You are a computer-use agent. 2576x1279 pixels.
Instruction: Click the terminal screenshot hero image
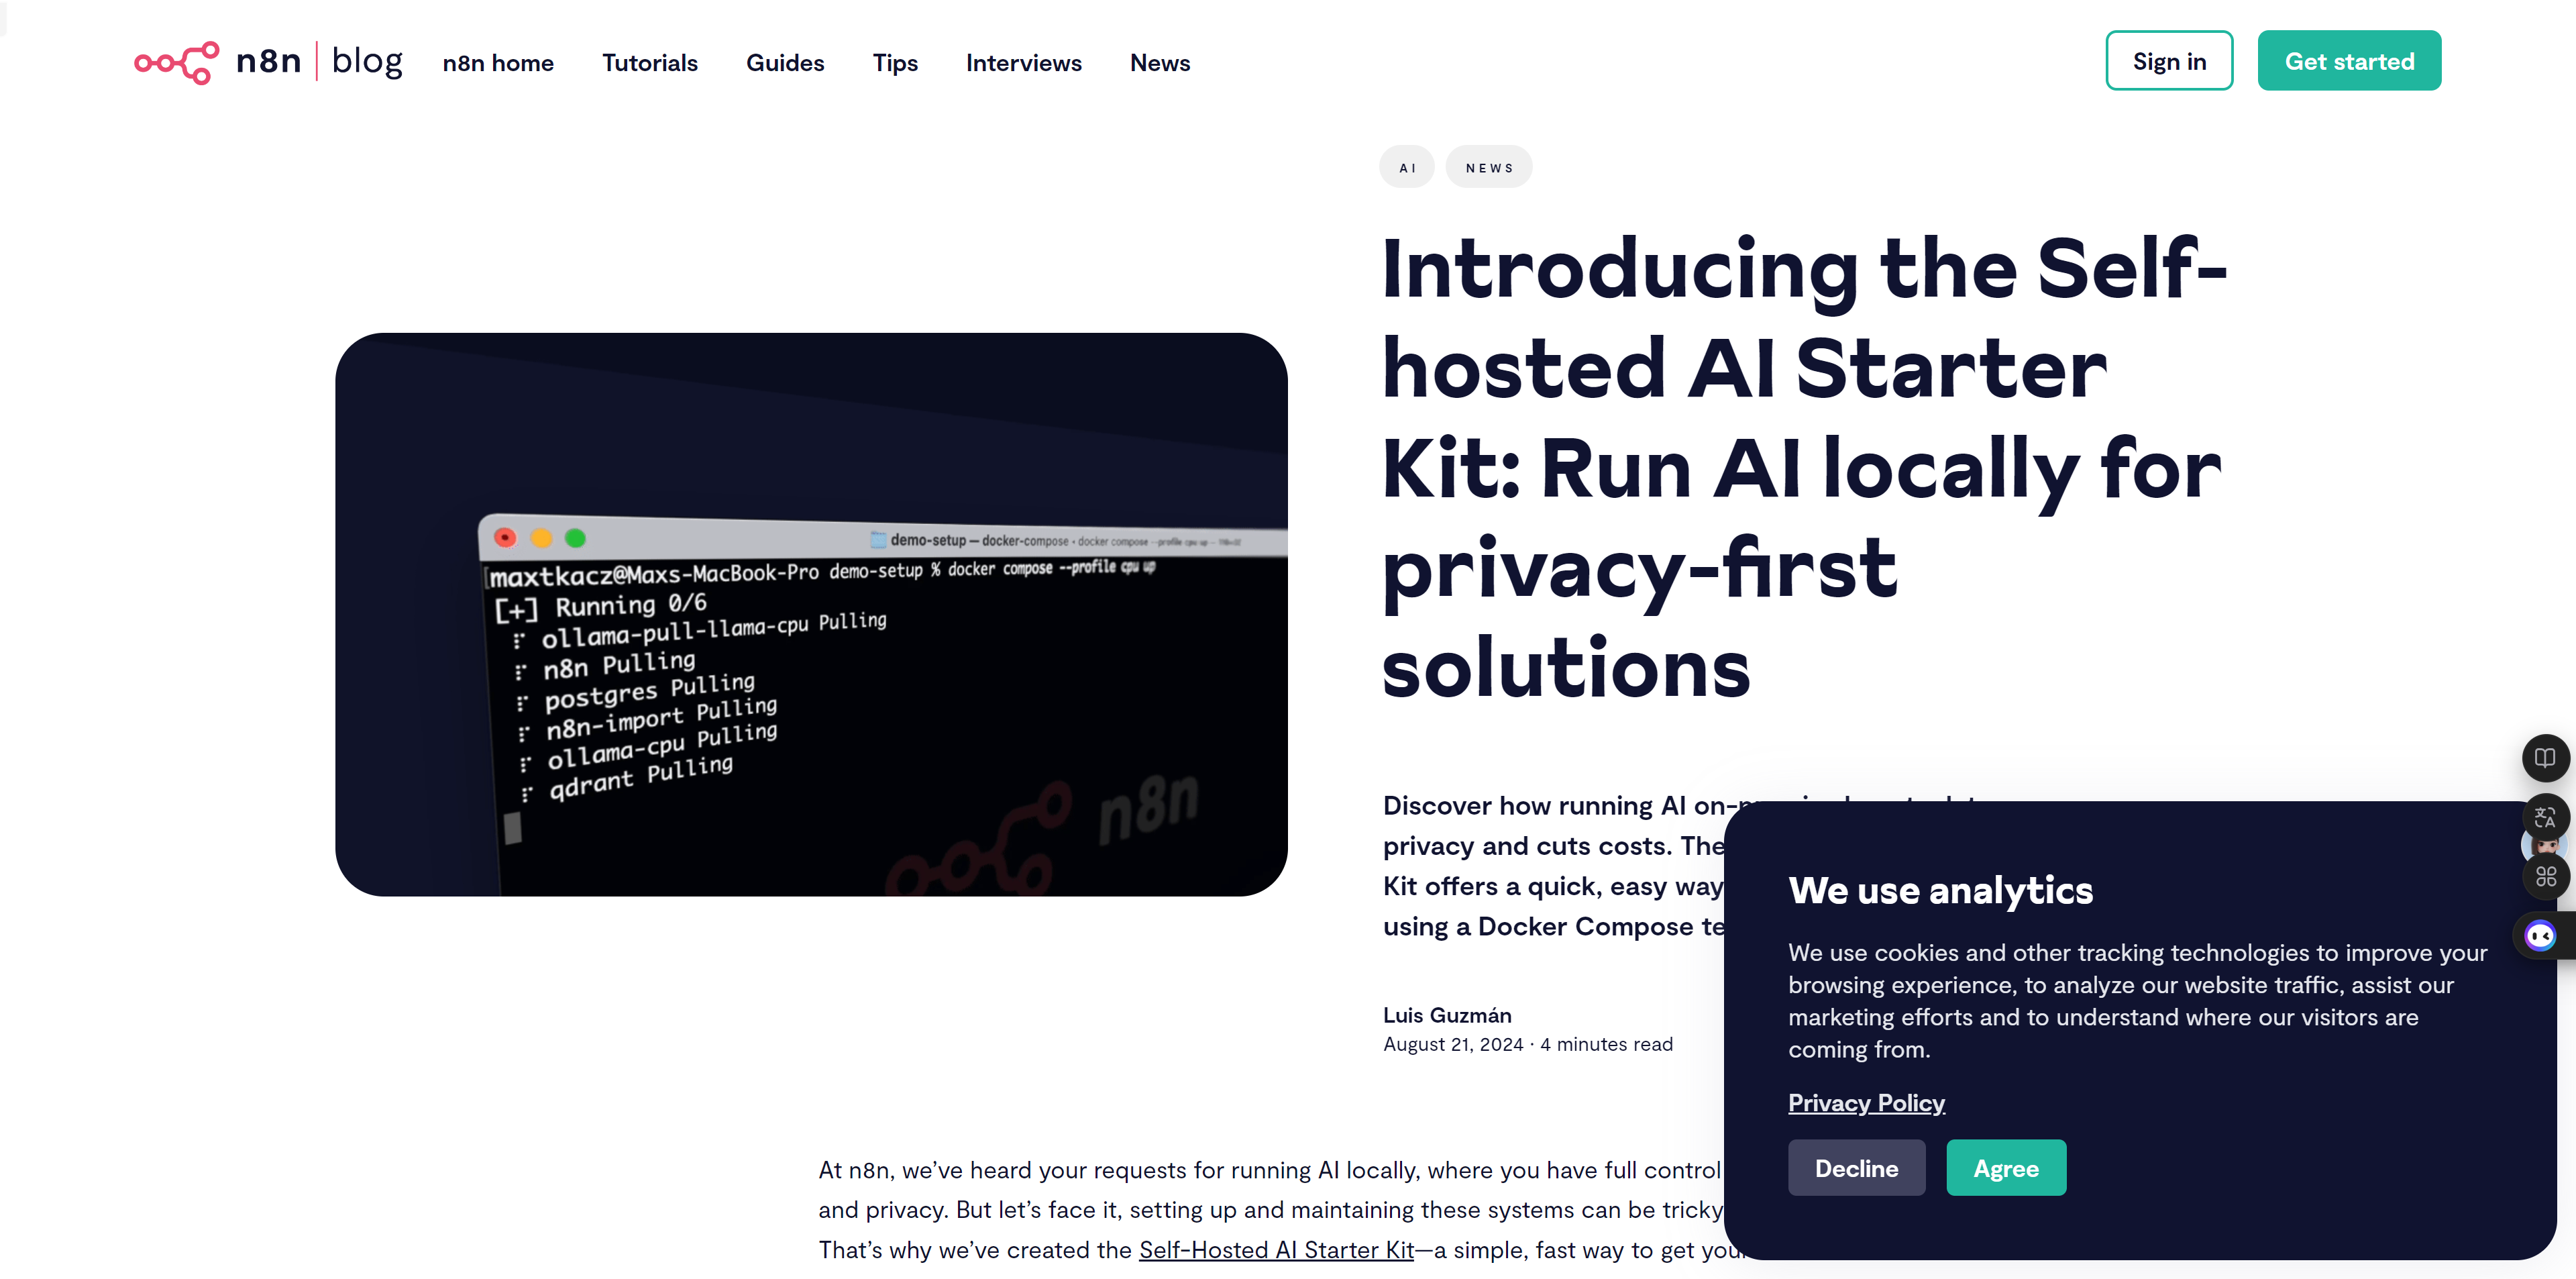(811, 614)
